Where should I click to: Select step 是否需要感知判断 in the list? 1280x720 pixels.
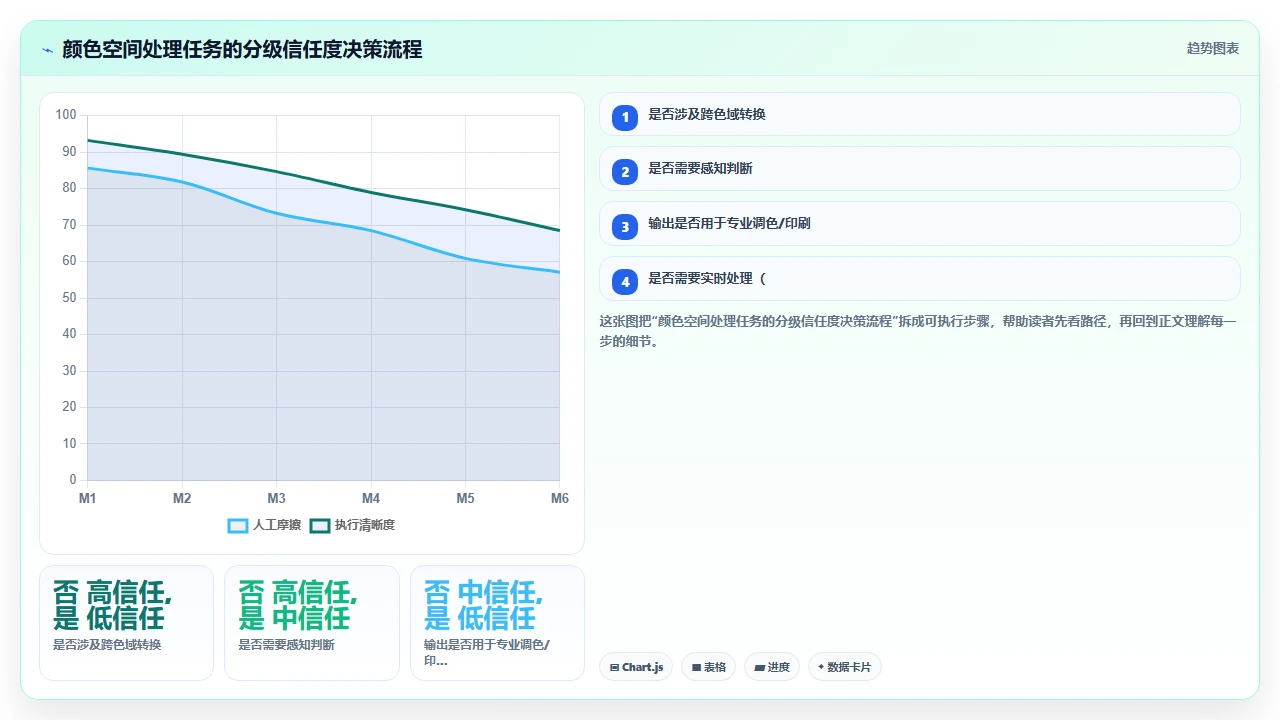point(920,169)
